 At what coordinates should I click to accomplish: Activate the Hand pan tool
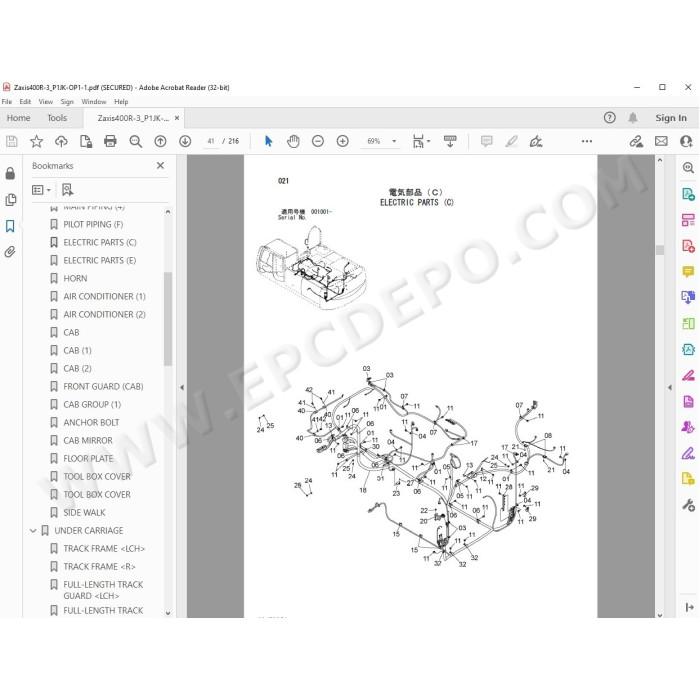tap(293, 142)
